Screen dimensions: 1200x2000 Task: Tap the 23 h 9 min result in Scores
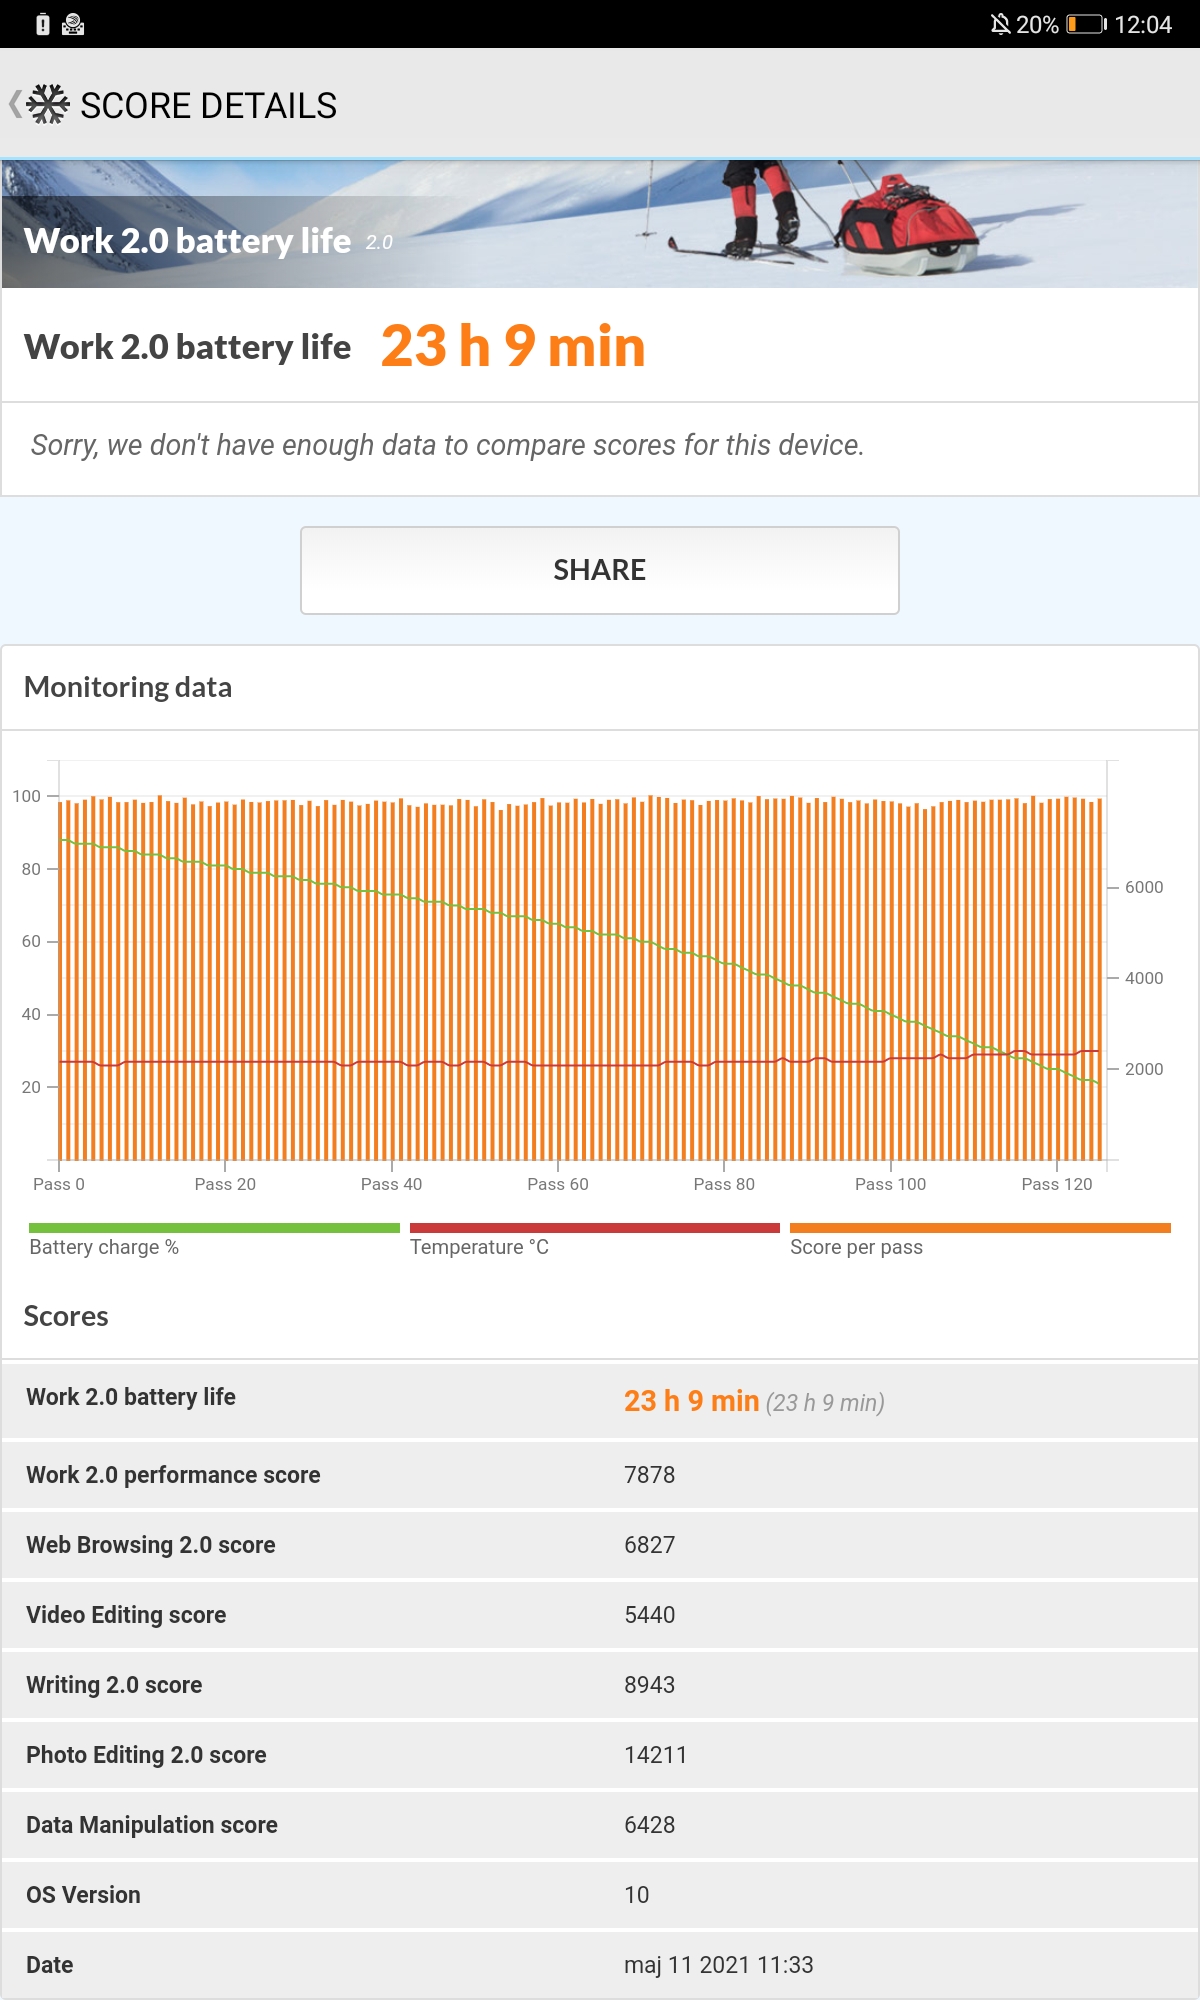[x=691, y=1401]
